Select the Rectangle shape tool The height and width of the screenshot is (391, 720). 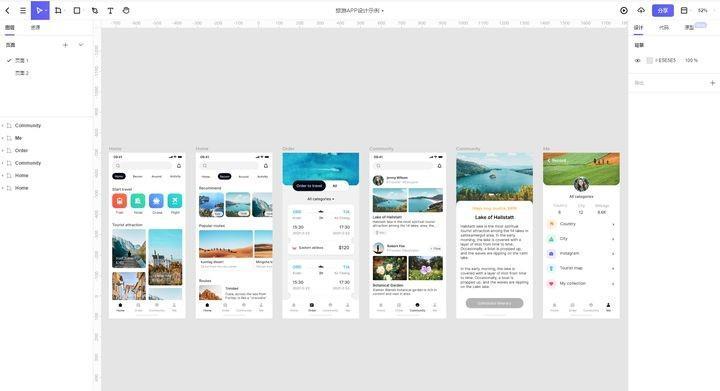tap(77, 11)
